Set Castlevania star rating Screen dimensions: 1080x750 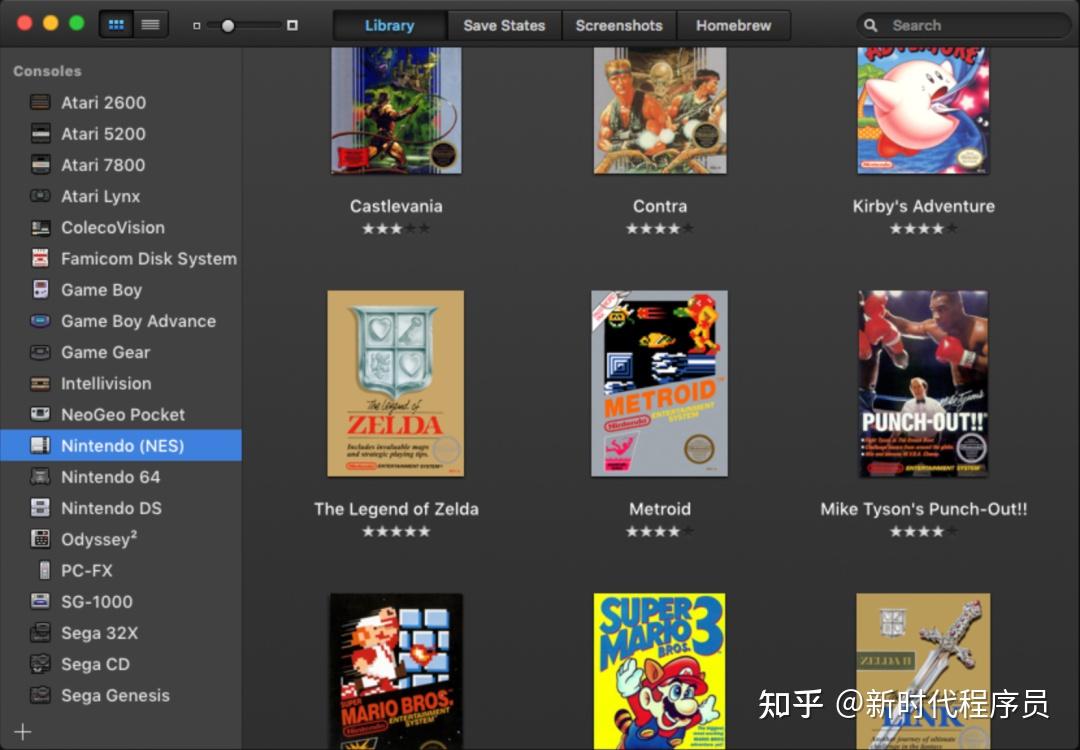point(396,228)
